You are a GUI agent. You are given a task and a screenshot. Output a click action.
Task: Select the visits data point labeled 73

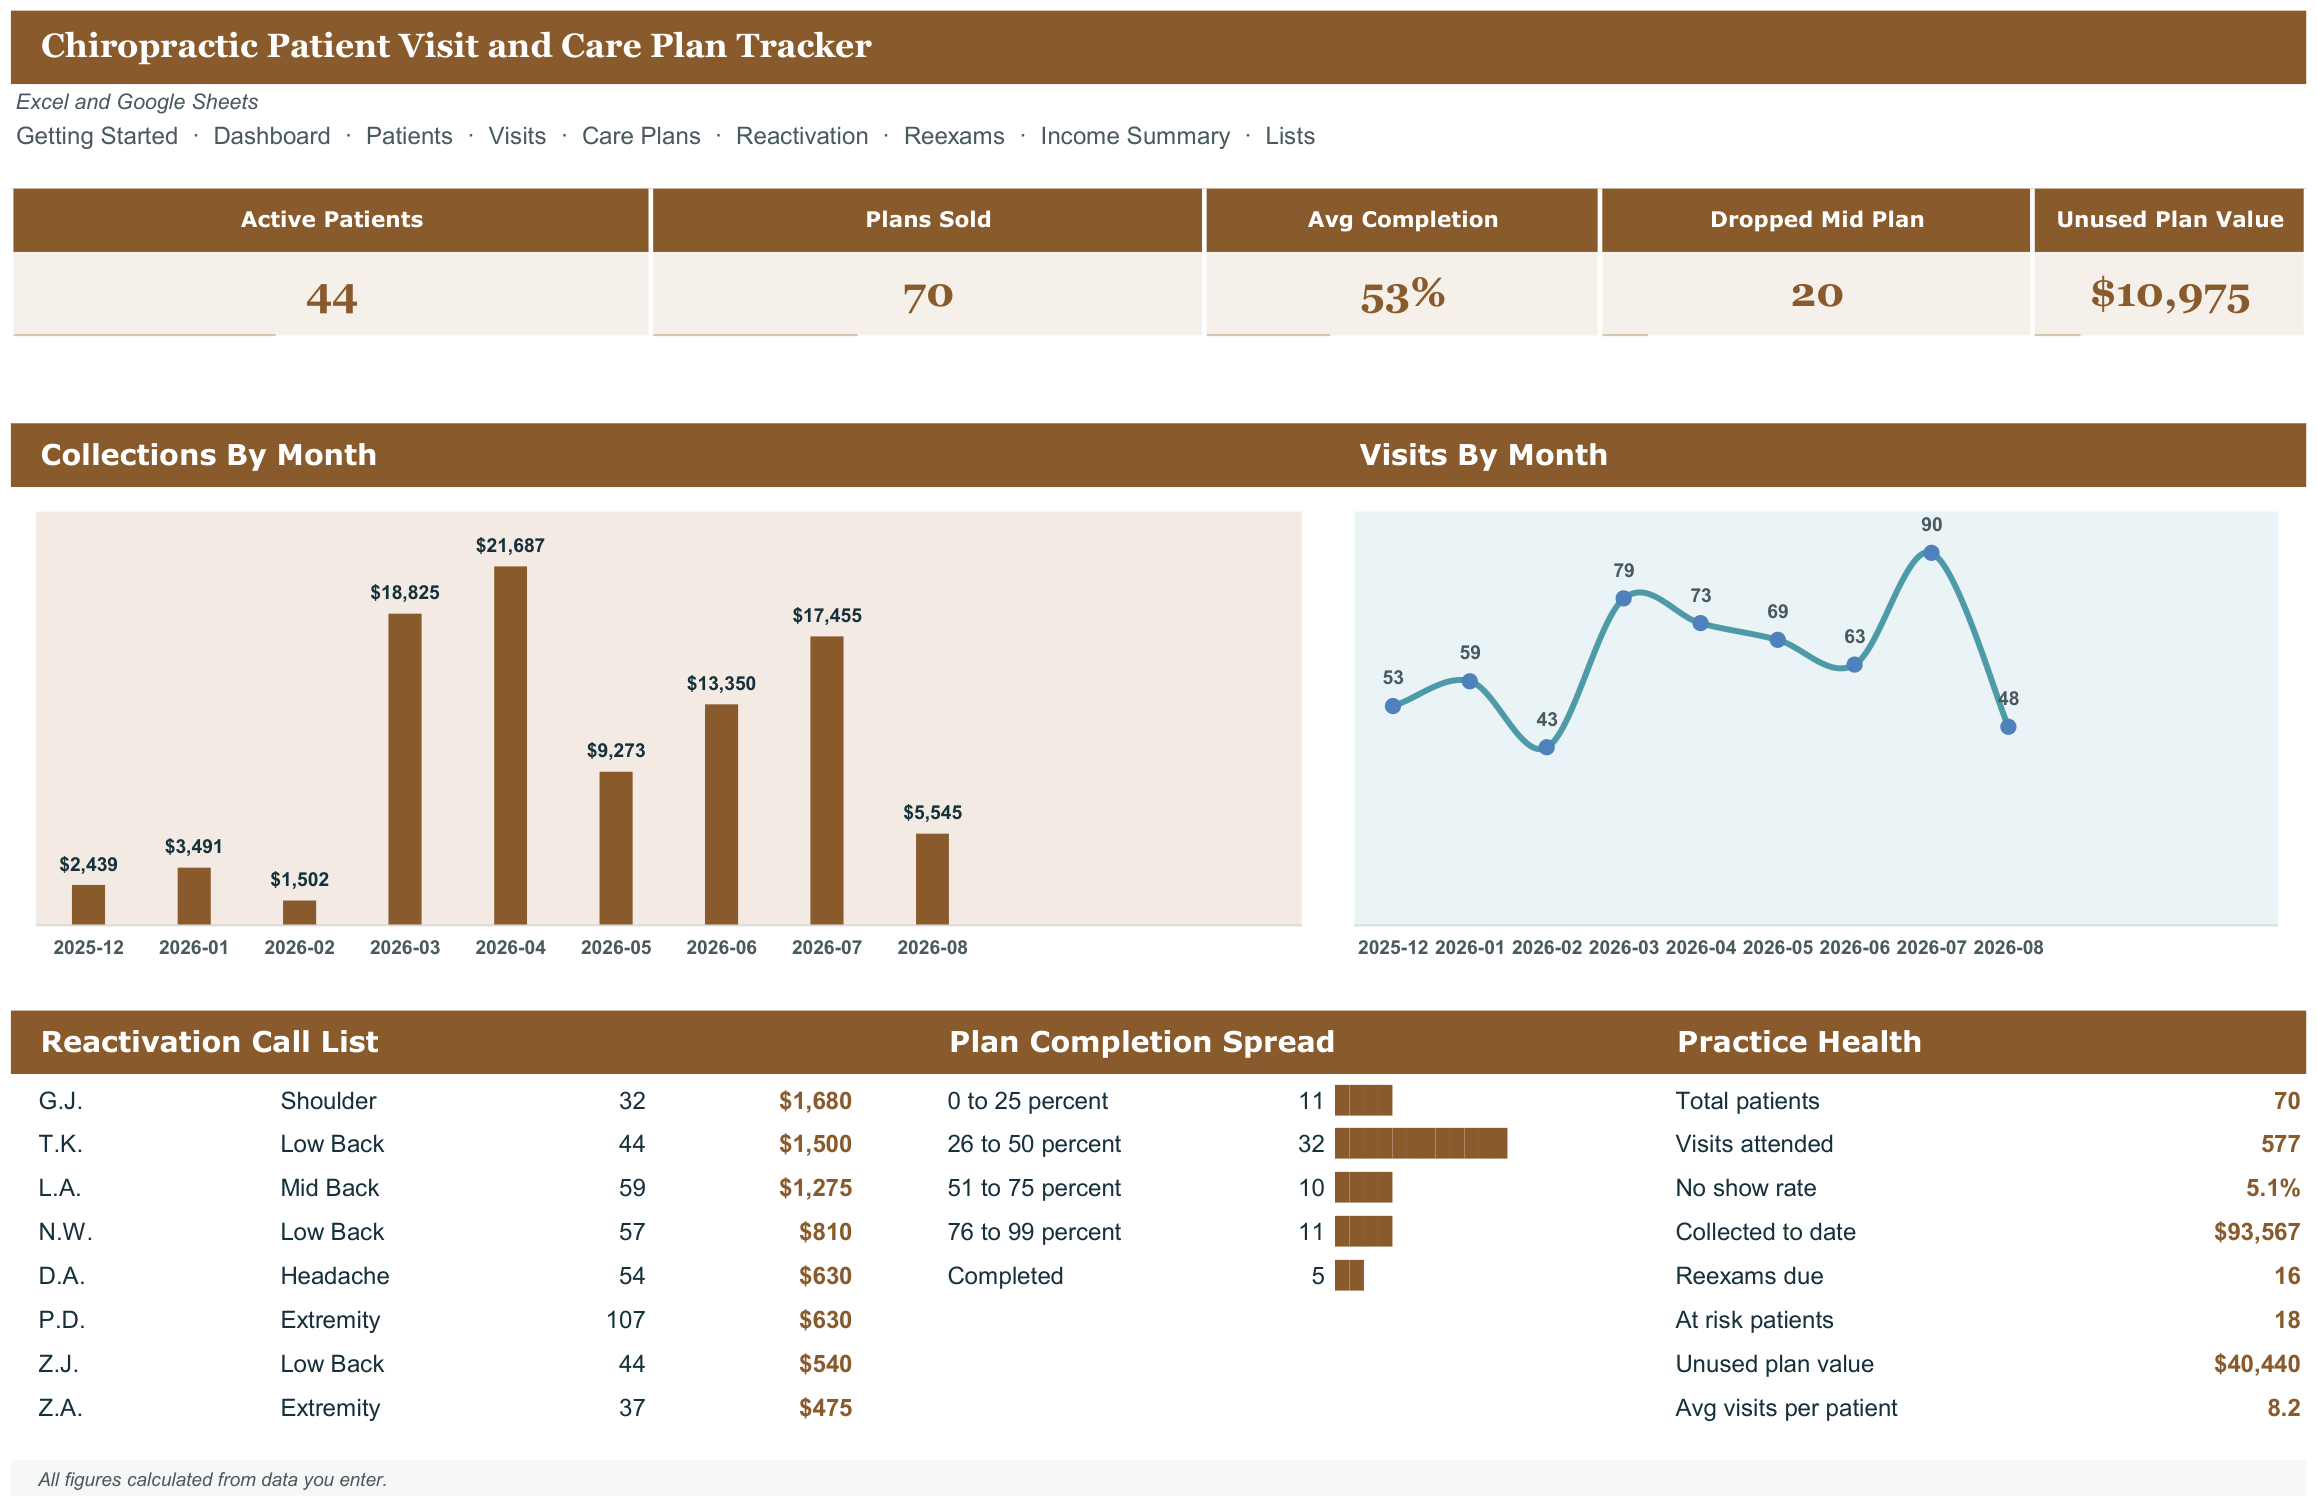(1700, 623)
